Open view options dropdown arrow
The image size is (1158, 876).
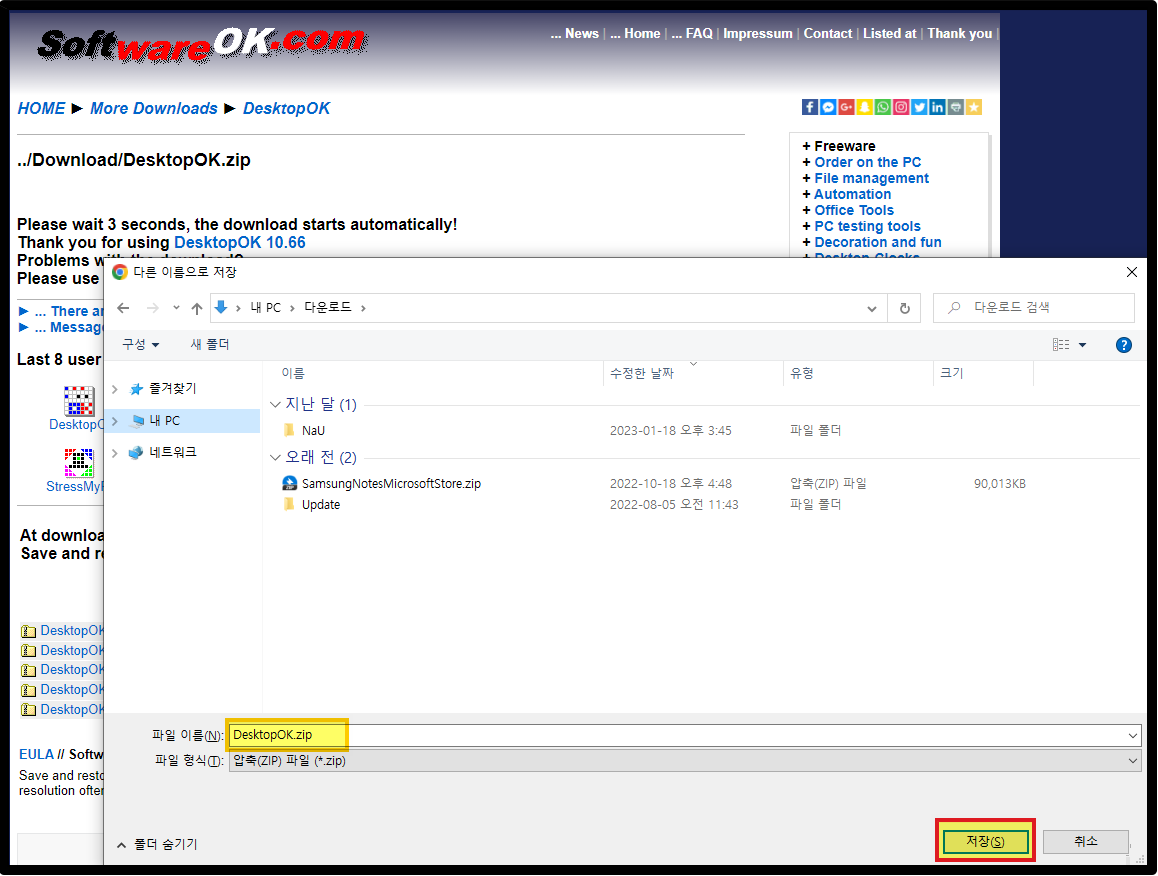tap(1083, 345)
